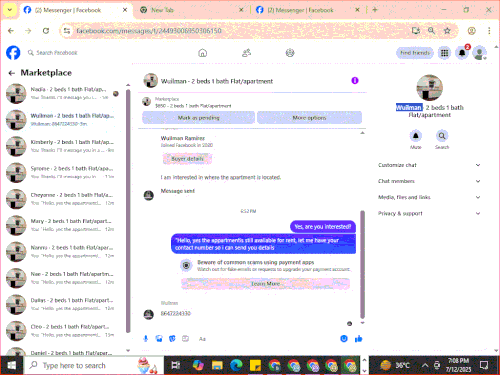
Task: Click weather widget showing 36°C
Action: click(396, 365)
